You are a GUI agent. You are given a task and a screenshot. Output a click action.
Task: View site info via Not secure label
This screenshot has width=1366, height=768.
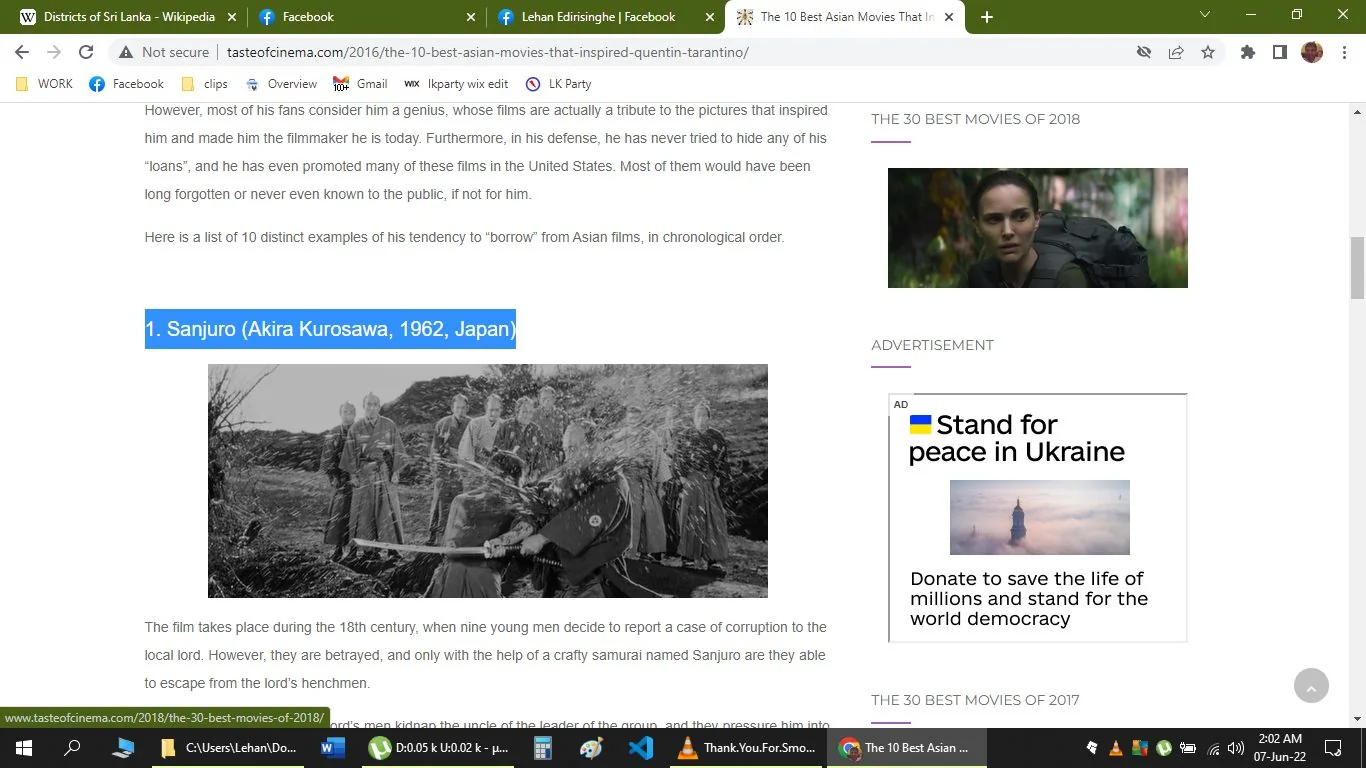click(x=164, y=52)
